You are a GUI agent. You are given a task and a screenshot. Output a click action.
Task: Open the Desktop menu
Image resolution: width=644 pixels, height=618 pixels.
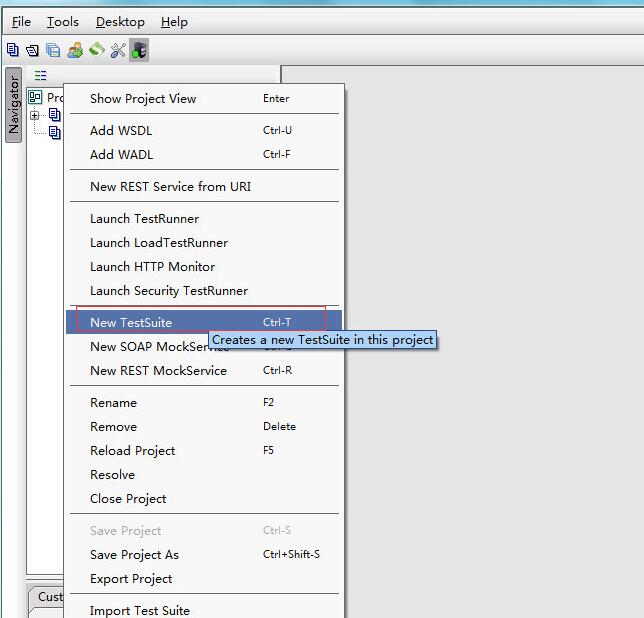(120, 22)
